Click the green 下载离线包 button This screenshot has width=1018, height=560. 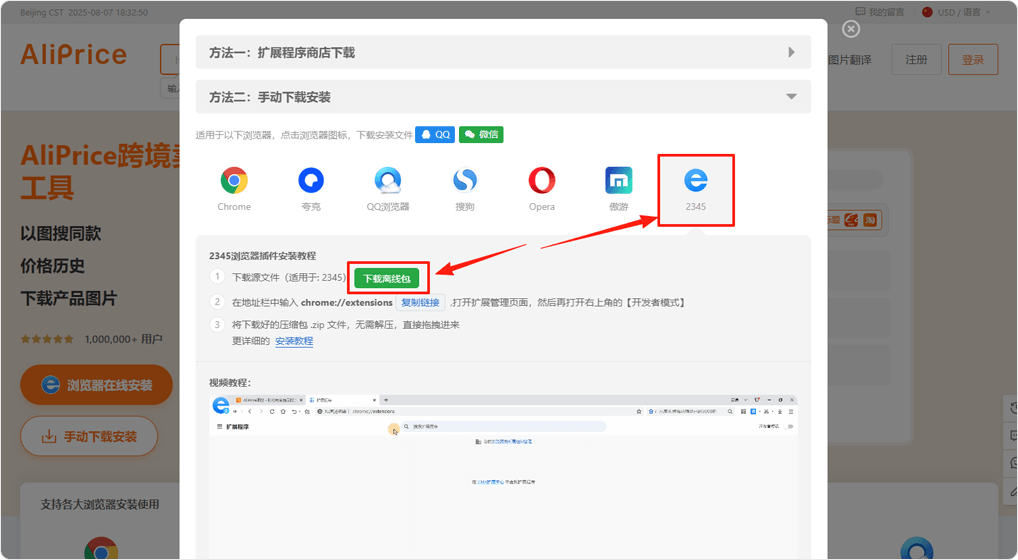pos(386,278)
